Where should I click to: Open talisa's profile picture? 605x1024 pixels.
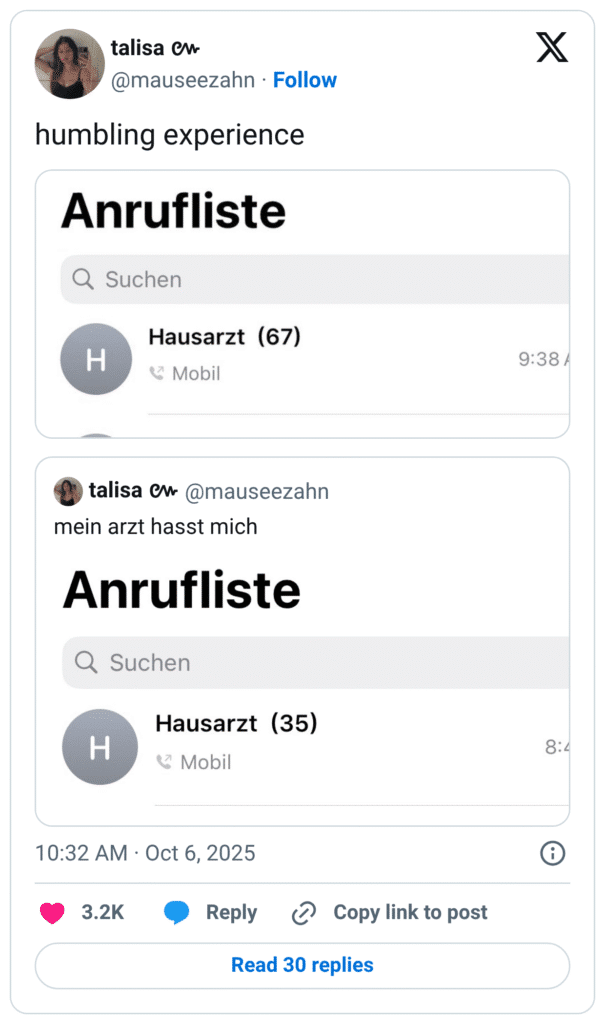click(x=69, y=64)
